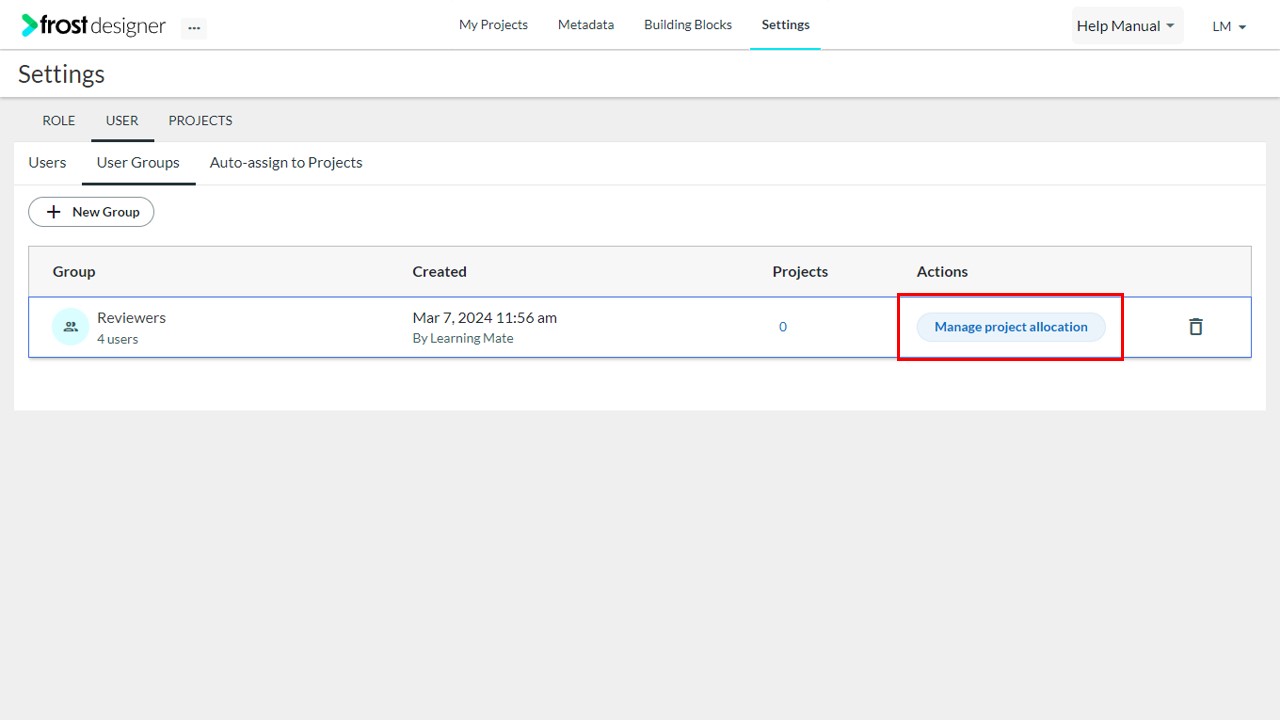The image size is (1280, 720).
Task: Click Manage project allocation button
Action: tap(1011, 327)
